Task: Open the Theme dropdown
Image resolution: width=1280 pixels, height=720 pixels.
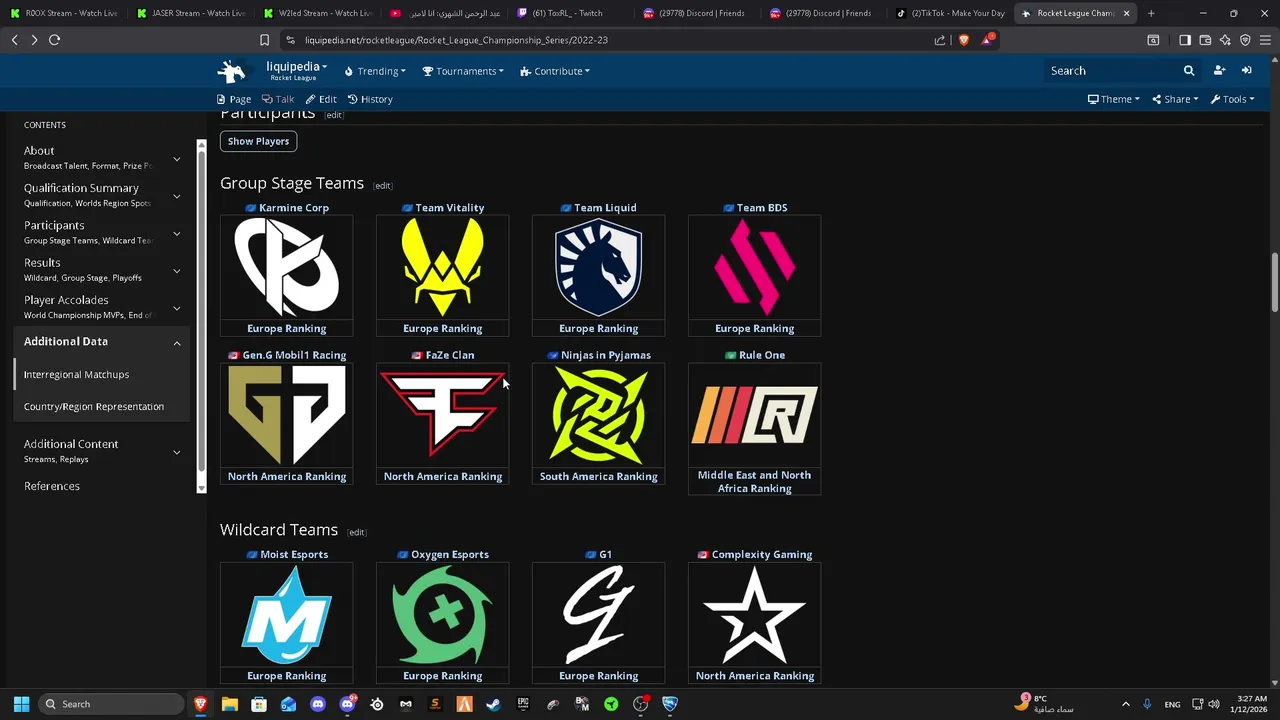Action: (1114, 99)
